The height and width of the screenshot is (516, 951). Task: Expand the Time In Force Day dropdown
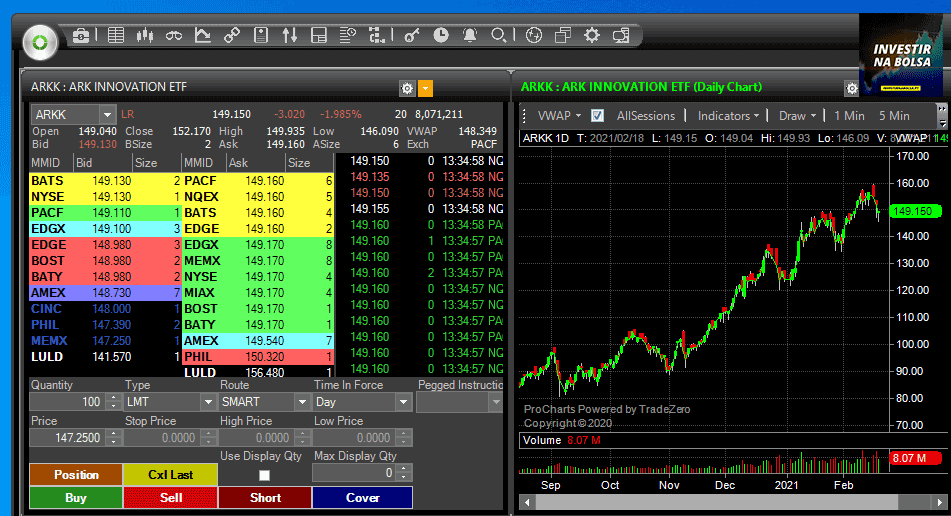tap(403, 402)
